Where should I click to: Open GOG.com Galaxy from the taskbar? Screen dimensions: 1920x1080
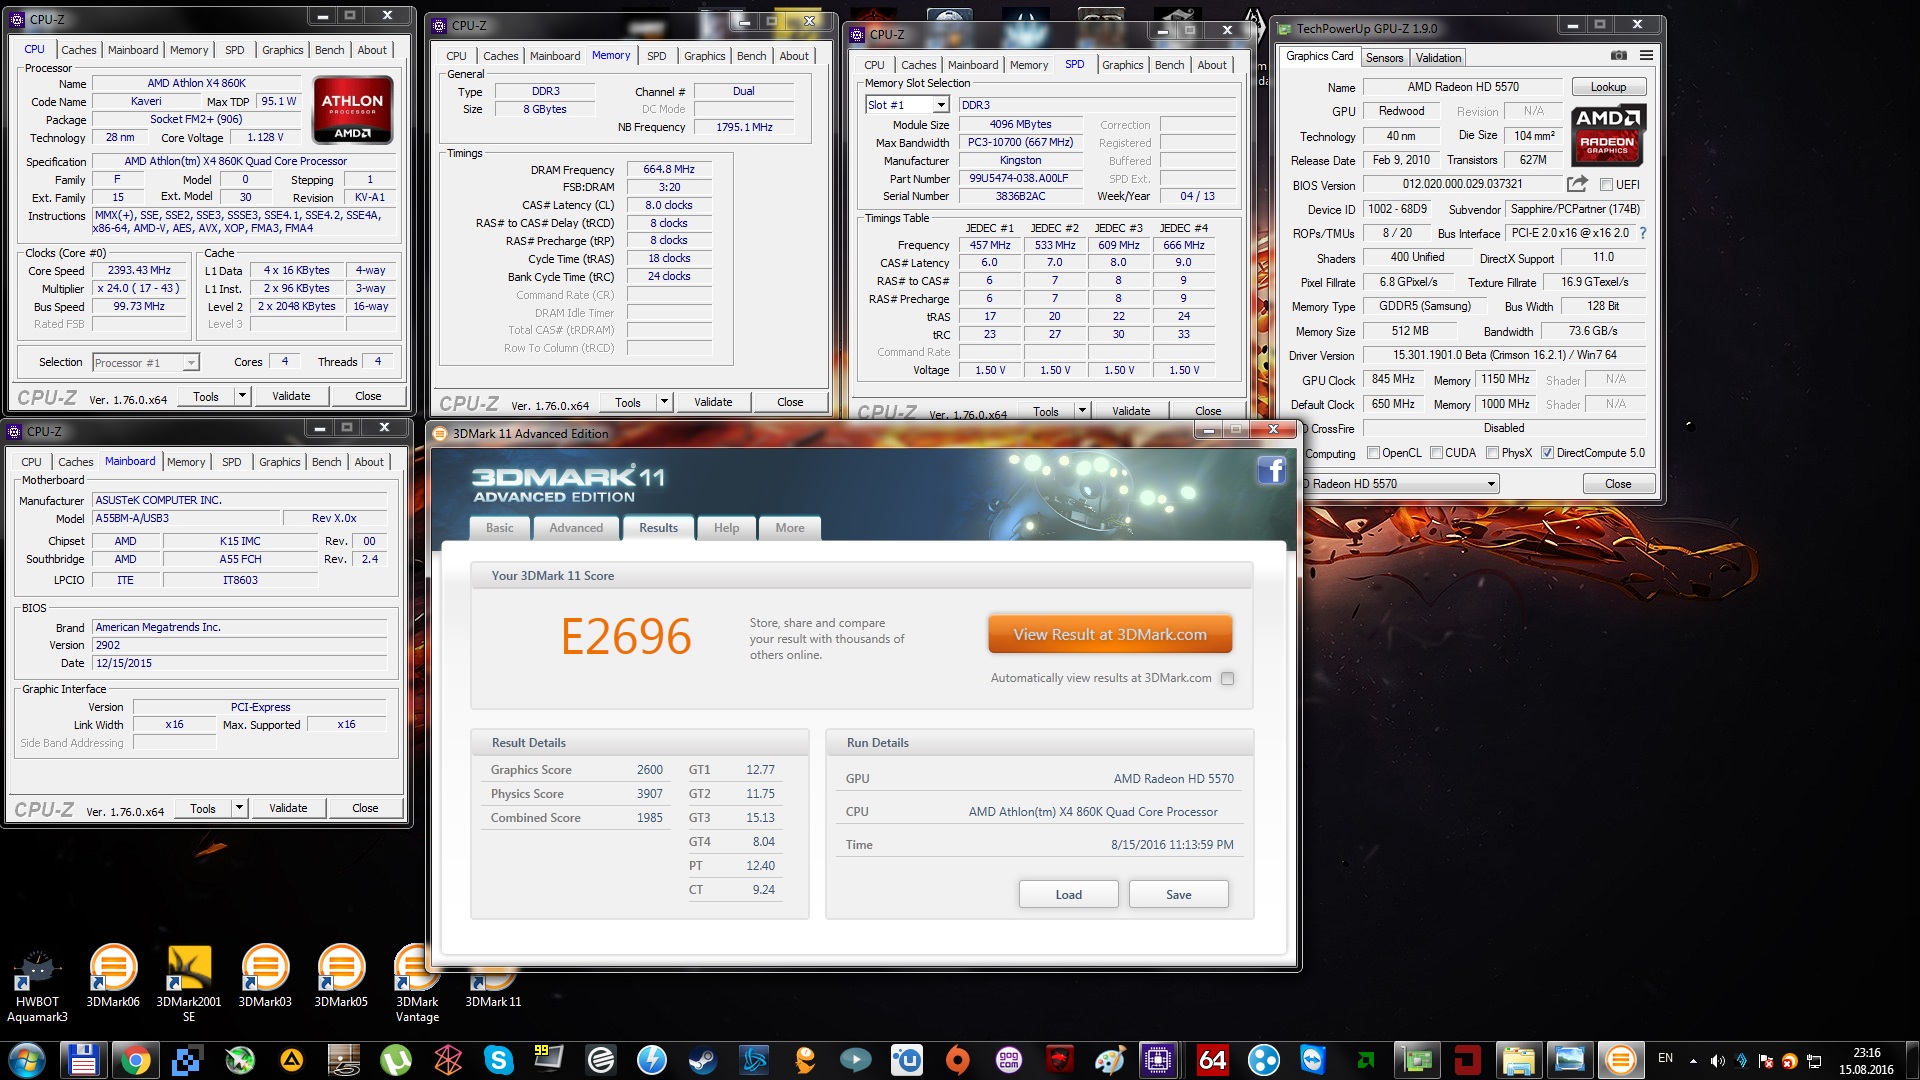(x=1008, y=1060)
